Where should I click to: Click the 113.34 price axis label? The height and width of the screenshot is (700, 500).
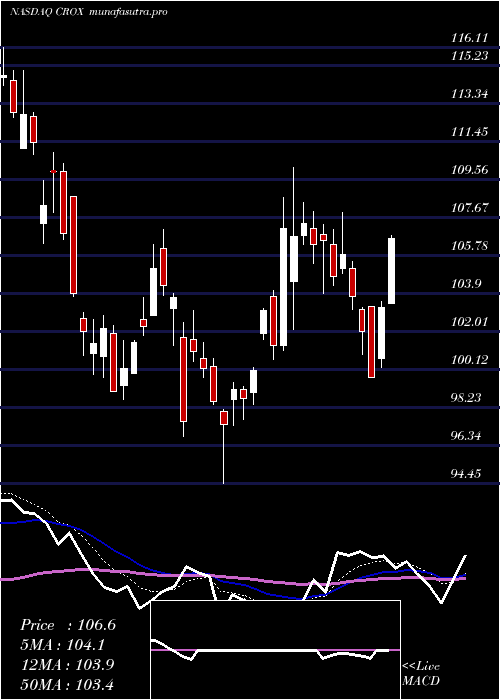(469, 94)
